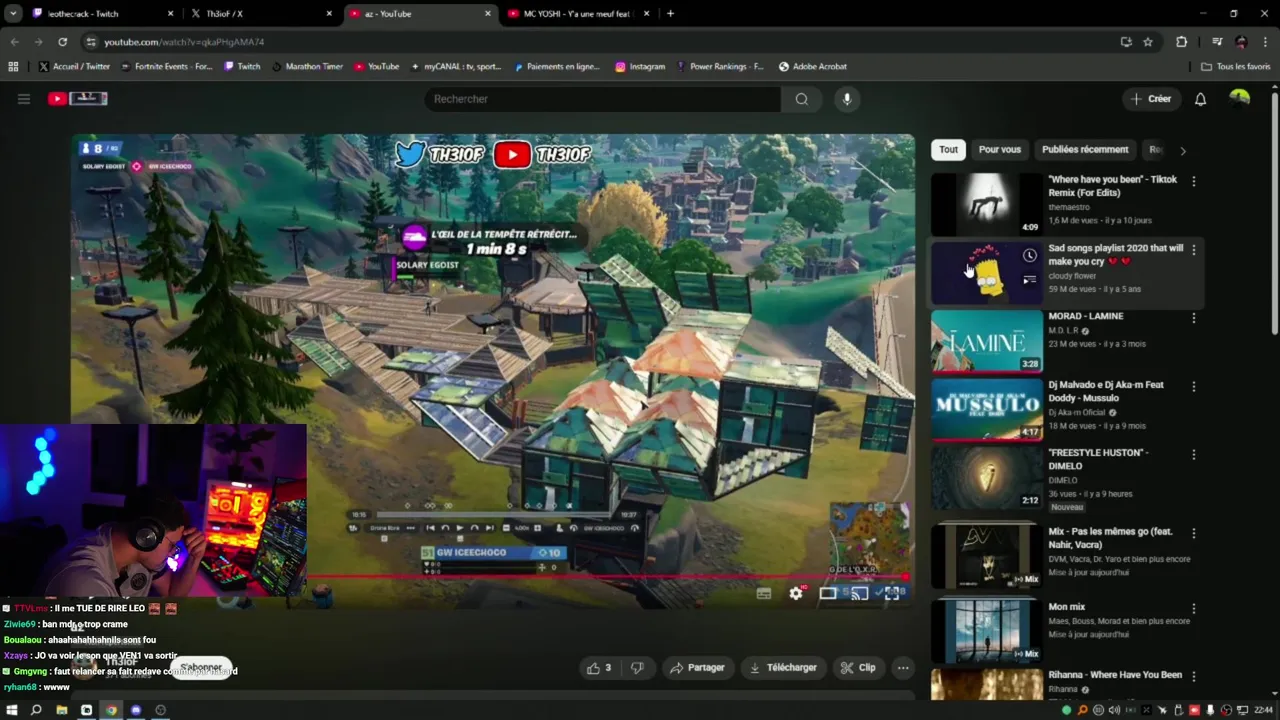Play the MORAD - LAMINE thumbnail

(x=987, y=341)
